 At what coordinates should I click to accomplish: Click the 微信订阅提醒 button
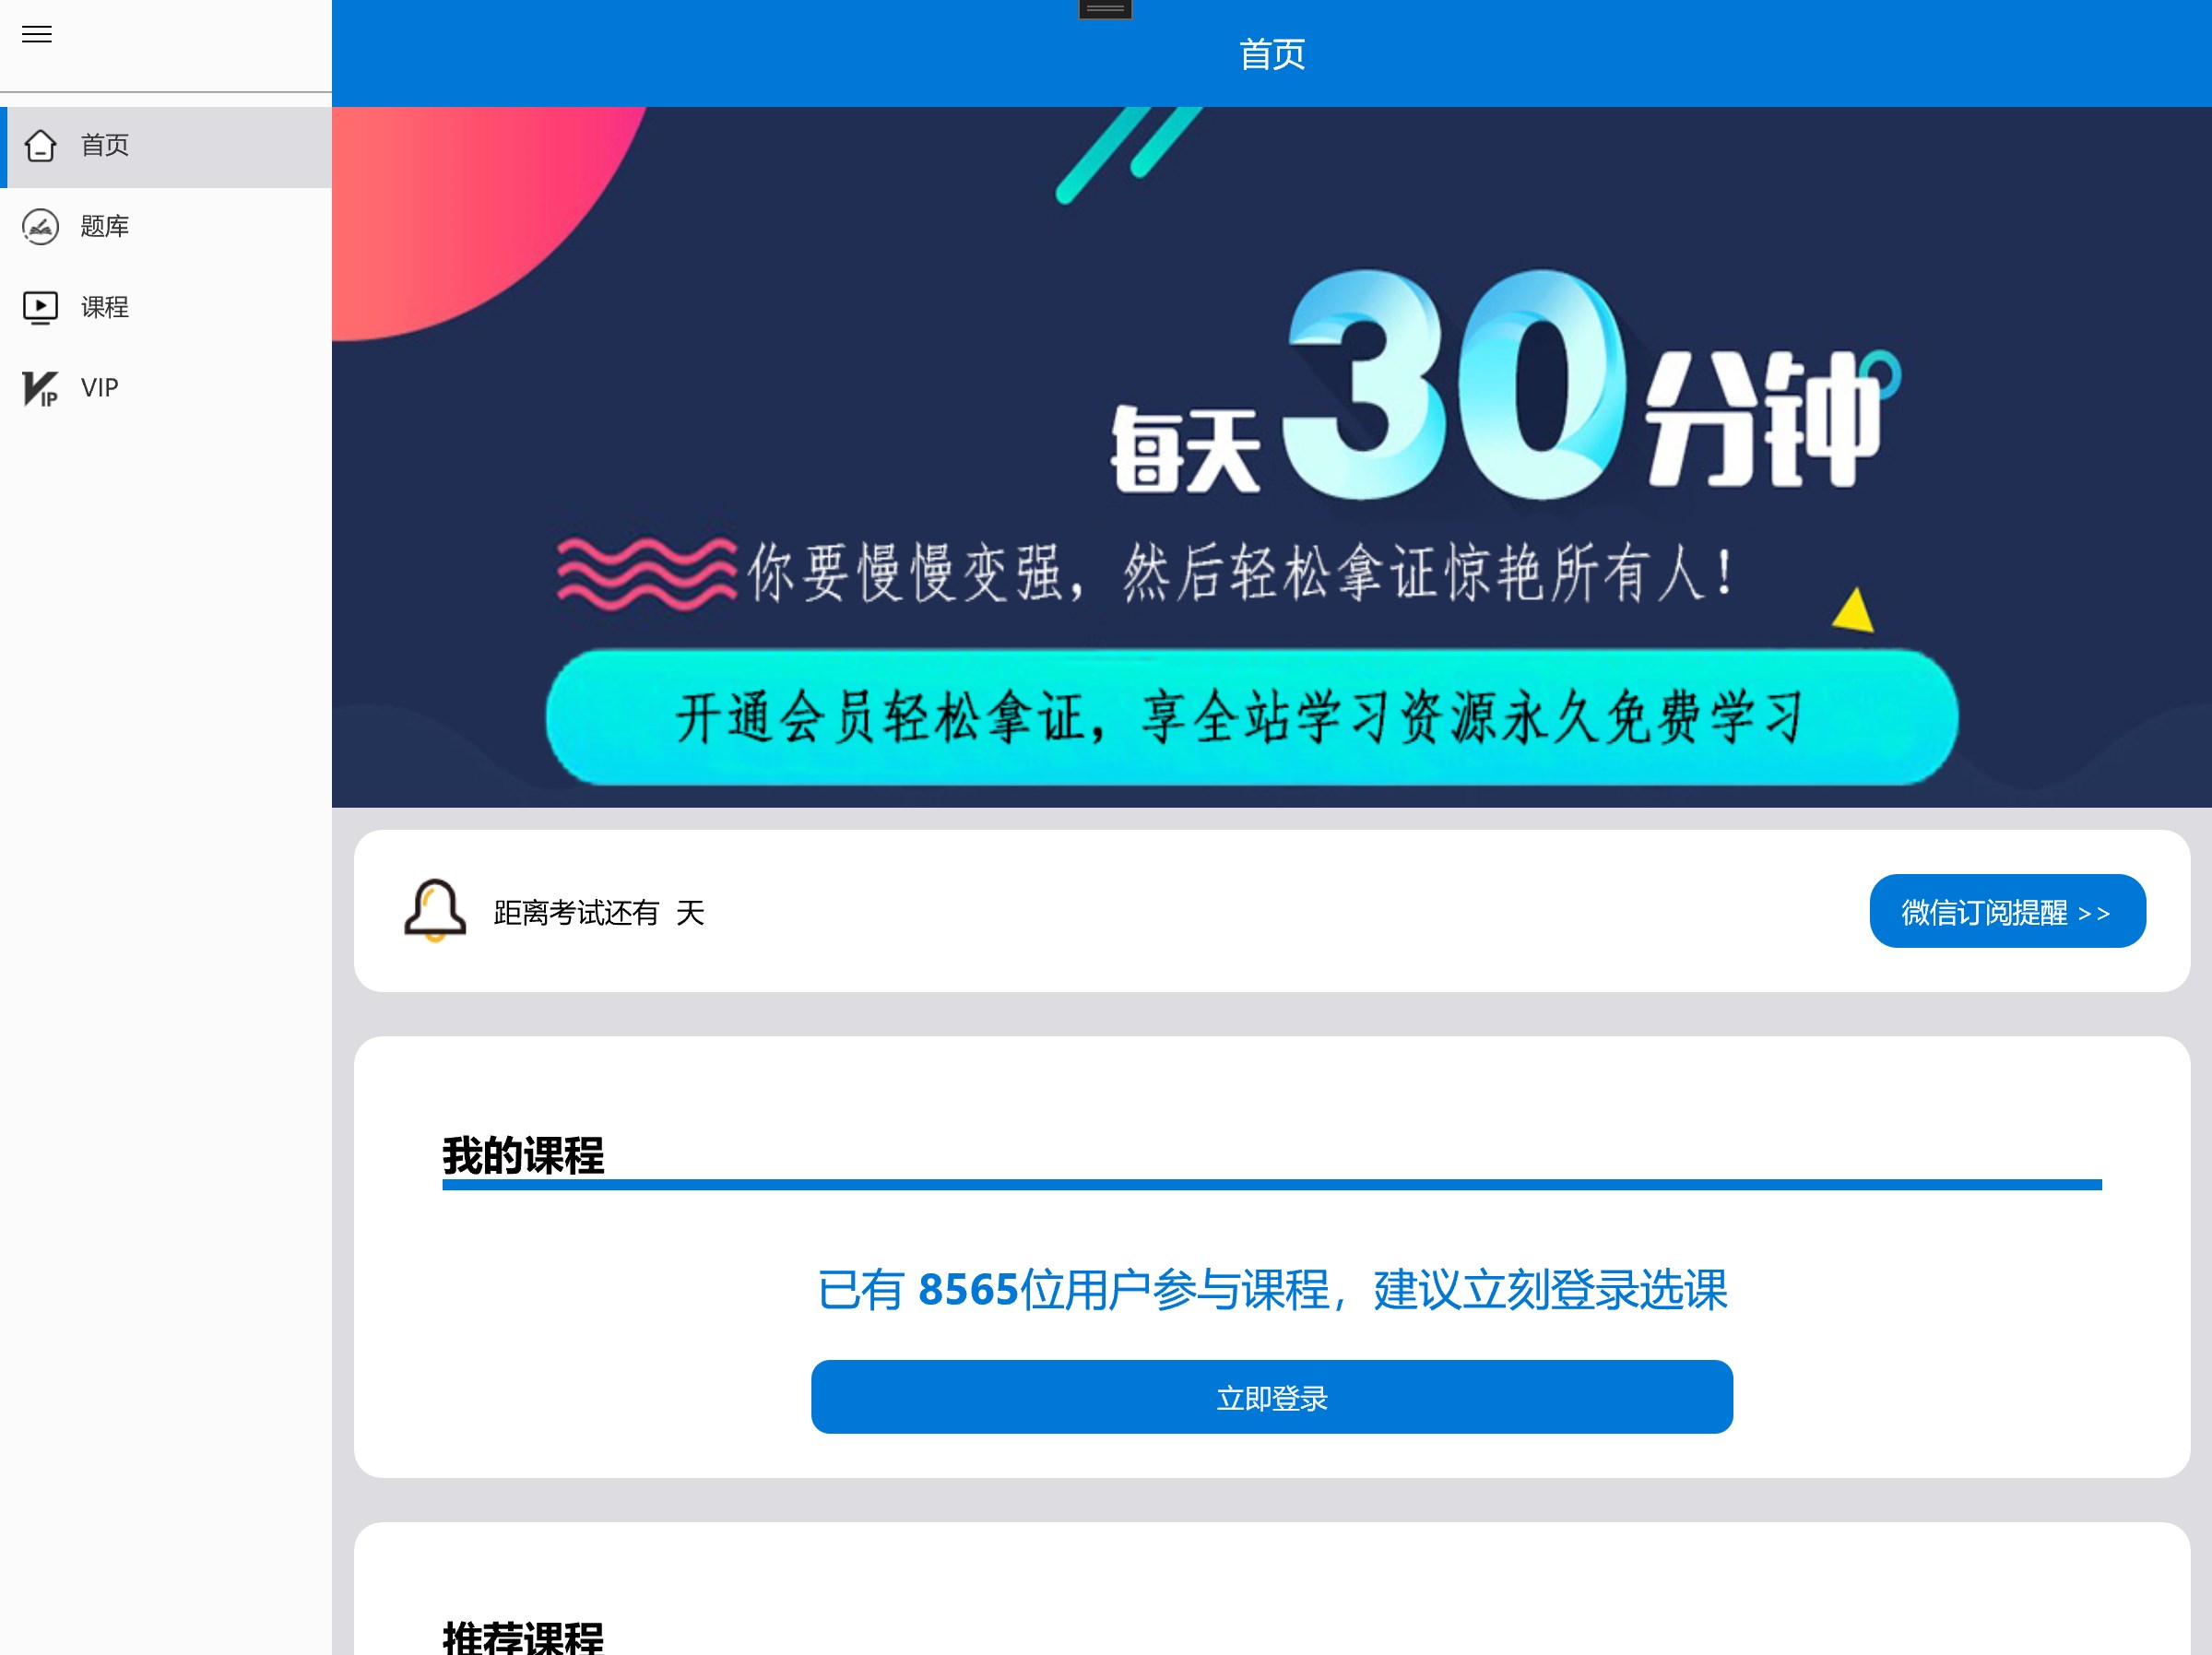(x=2007, y=911)
